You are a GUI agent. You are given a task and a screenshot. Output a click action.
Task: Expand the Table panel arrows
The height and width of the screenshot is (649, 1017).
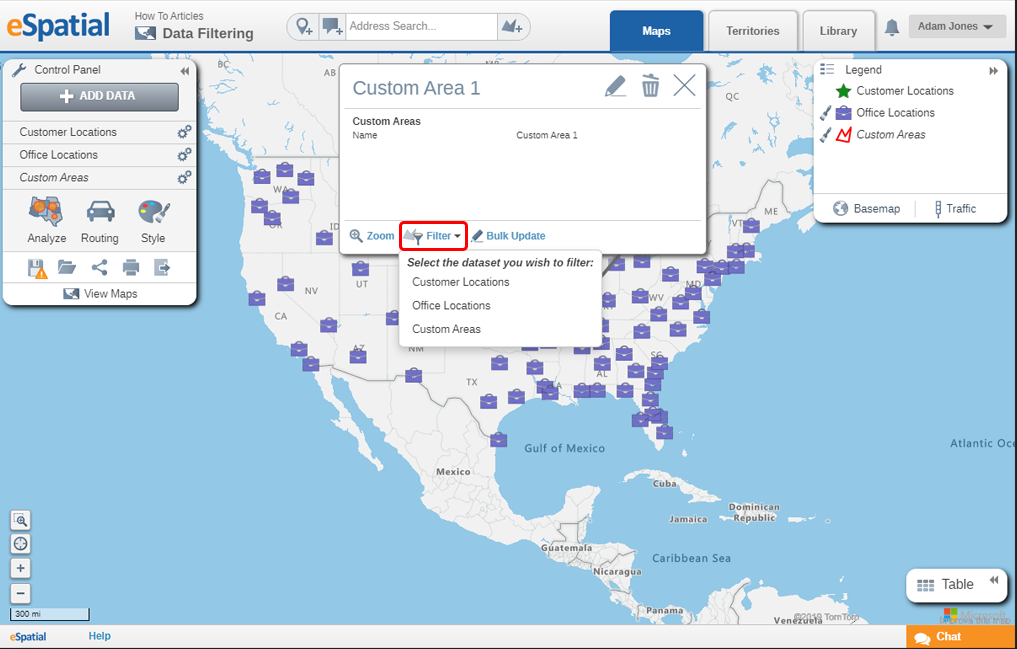(x=994, y=580)
